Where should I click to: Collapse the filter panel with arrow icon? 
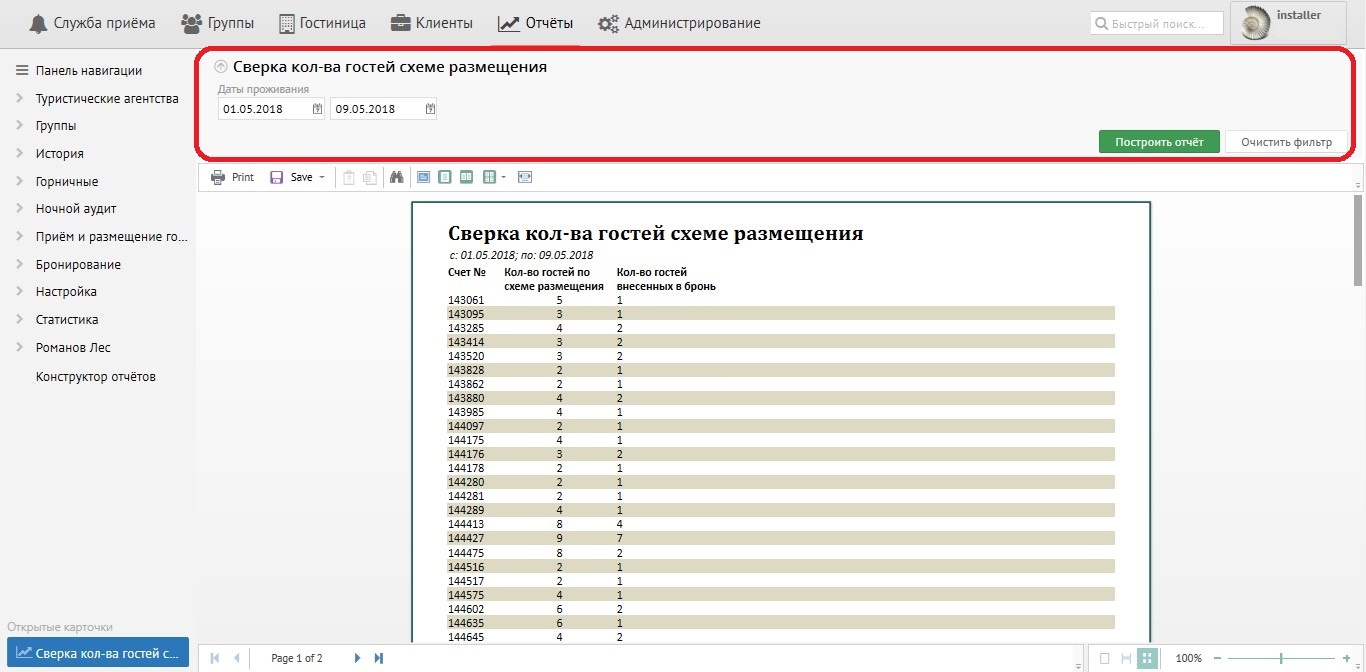point(221,68)
